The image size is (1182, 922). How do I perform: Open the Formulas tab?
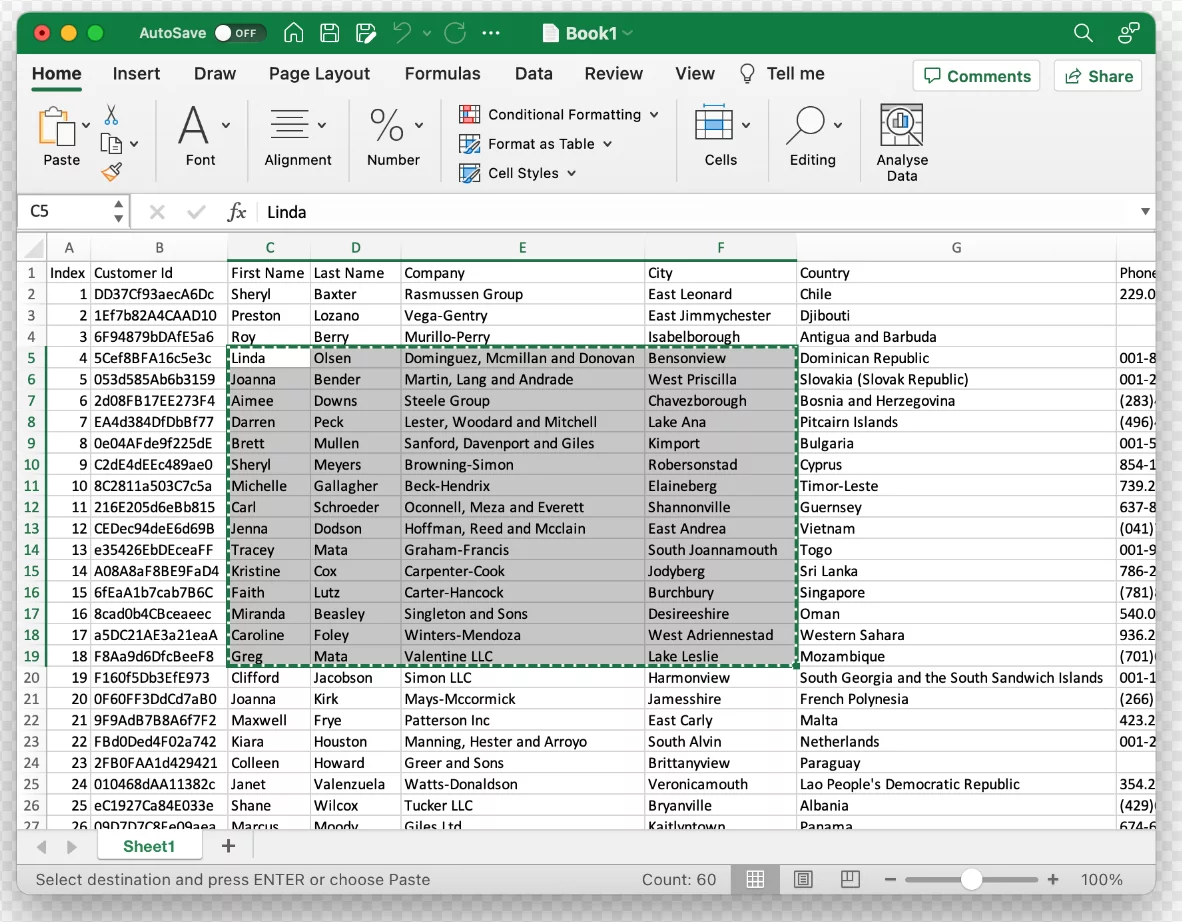(442, 74)
